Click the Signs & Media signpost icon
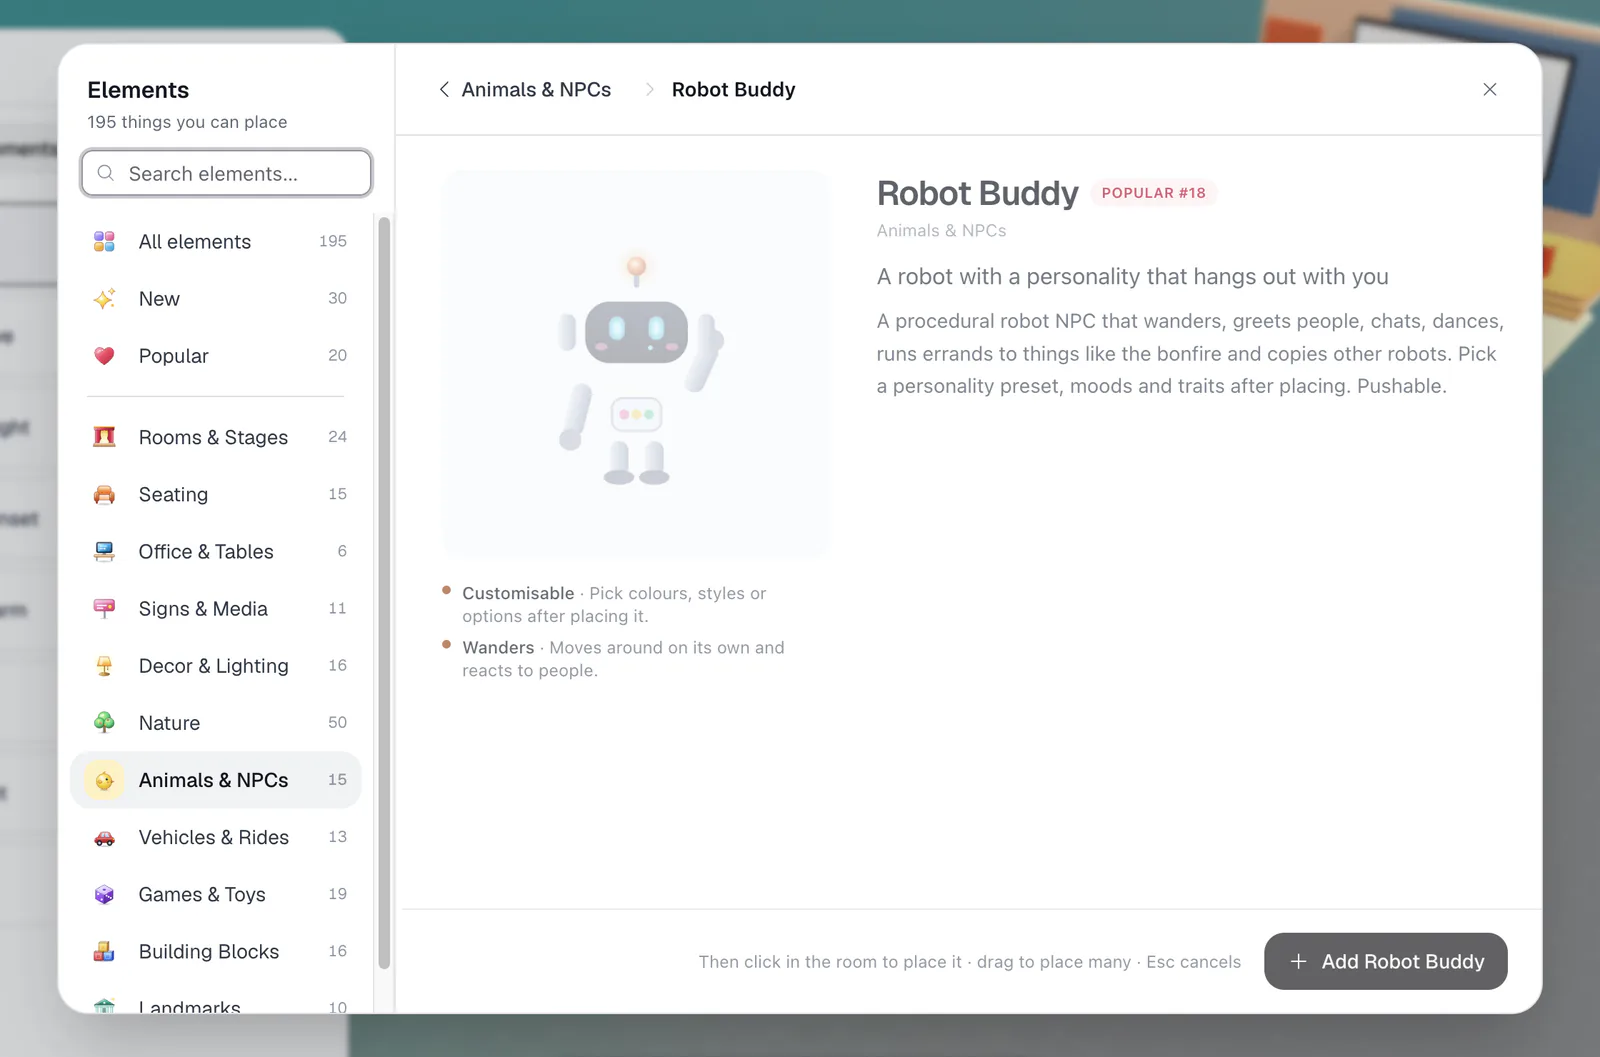 [104, 608]
